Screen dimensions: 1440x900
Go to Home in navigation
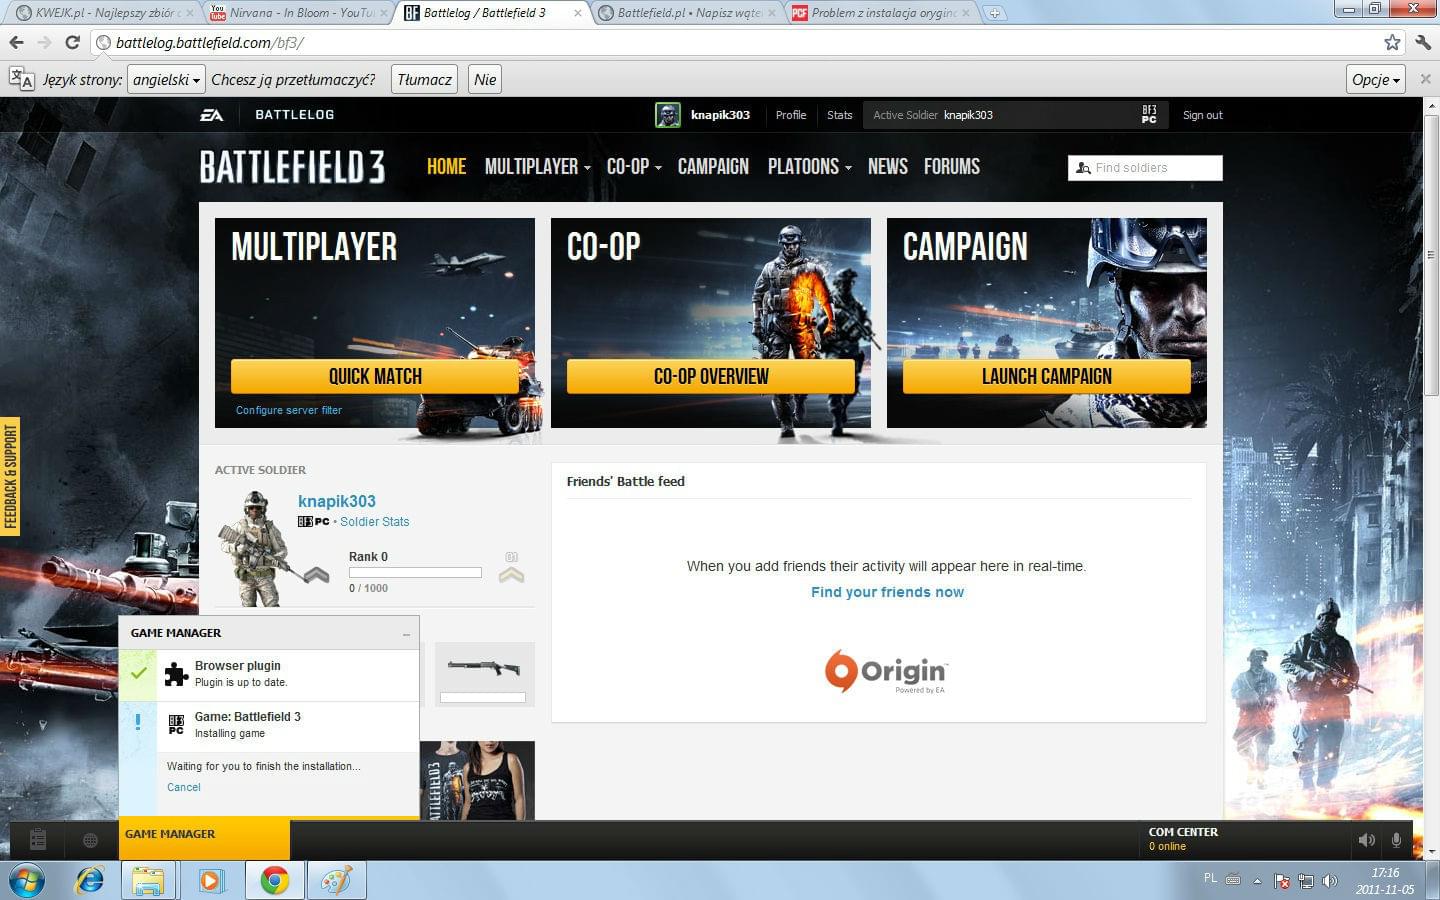(x=446, y=167)
